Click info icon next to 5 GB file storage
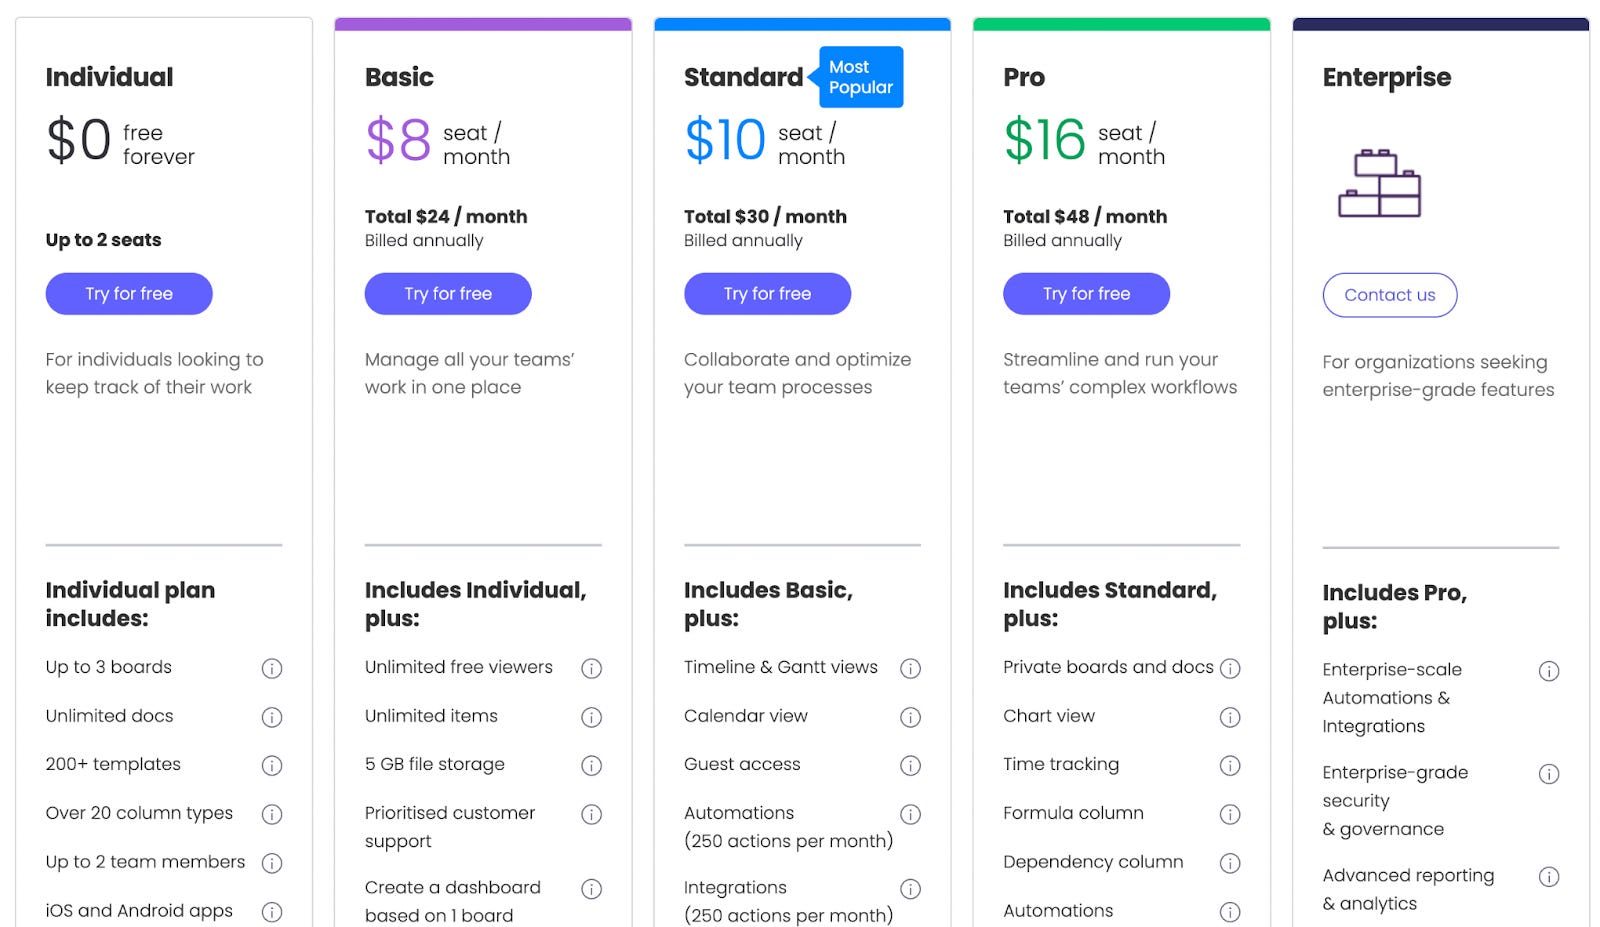The width and height of the screenshot is (1600, 927). (592, 765)
